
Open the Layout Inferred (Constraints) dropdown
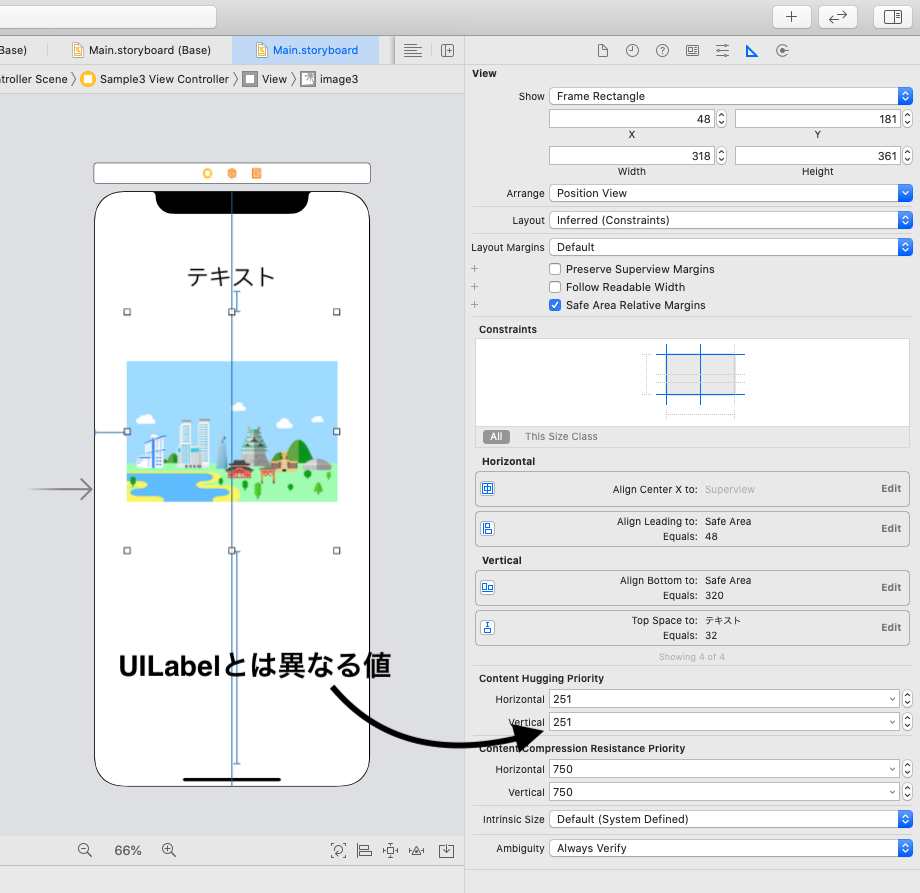coord(731,220)
